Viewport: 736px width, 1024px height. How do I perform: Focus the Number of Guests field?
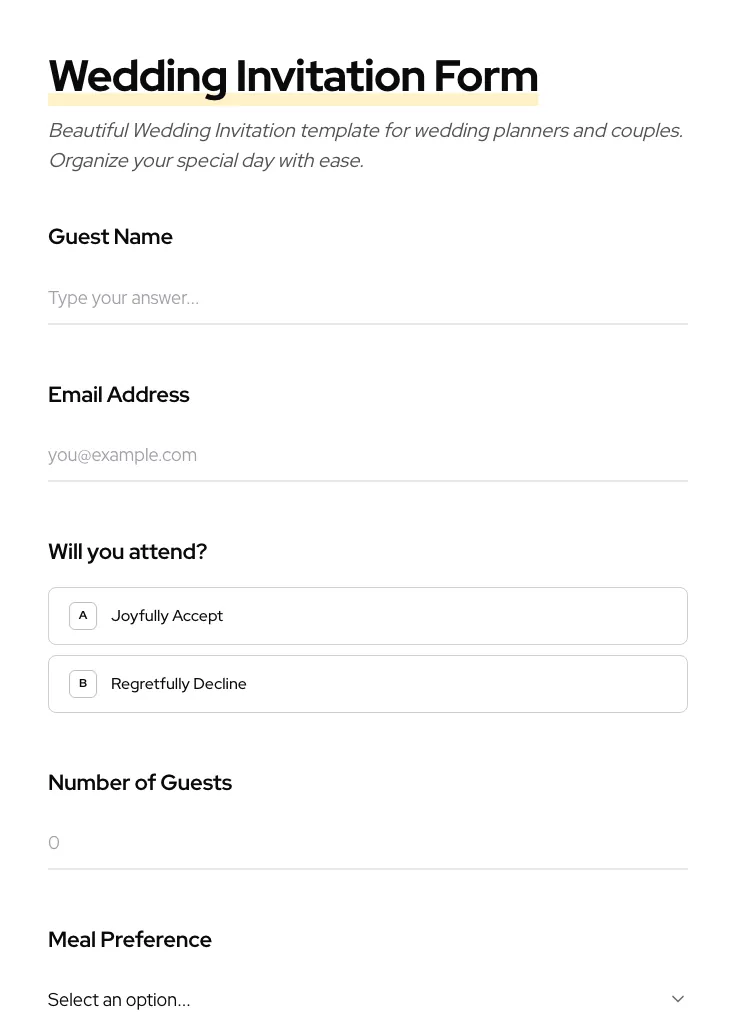(x=368, y=843)
